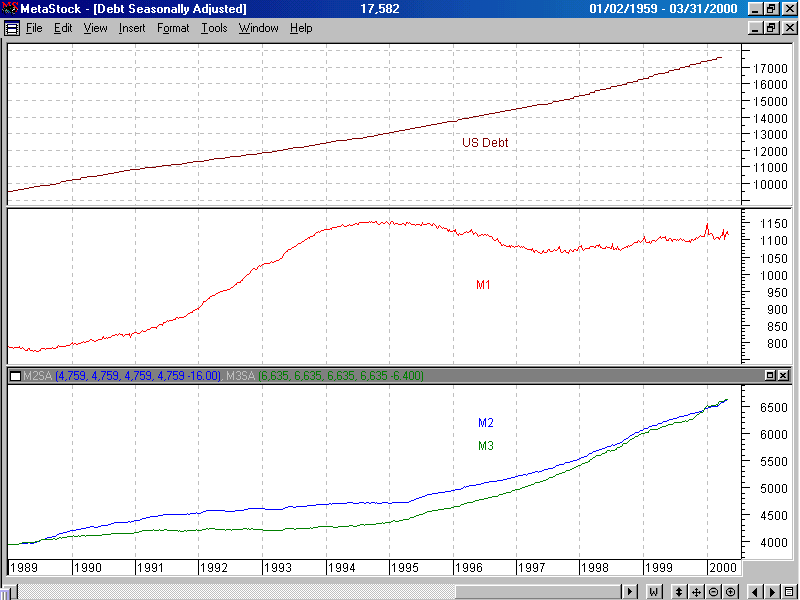Click the 1993 label on date axis
Screen dimensions: 800x600
pyautogui.click(x=278, y=567)
